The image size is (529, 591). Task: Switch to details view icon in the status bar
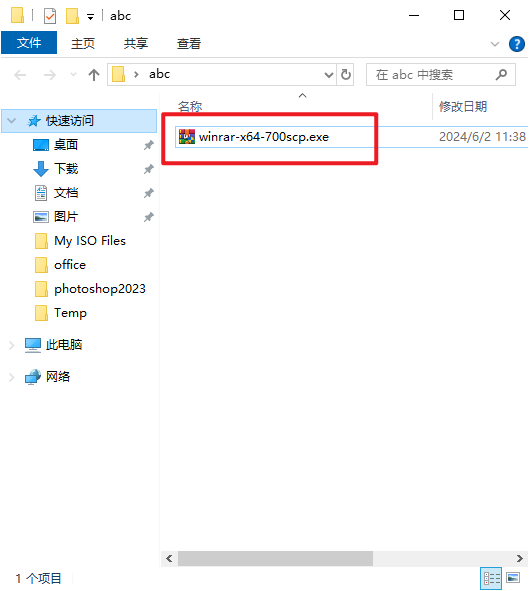pos(491,578)
